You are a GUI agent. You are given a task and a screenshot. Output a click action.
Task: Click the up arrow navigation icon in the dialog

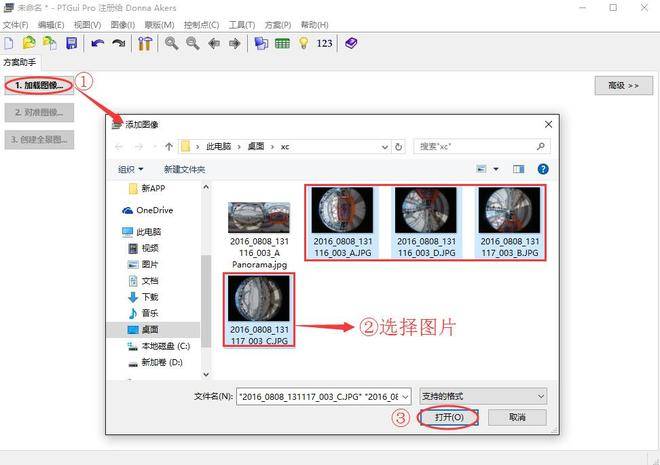pyautogui.click(x=169, y=146)
